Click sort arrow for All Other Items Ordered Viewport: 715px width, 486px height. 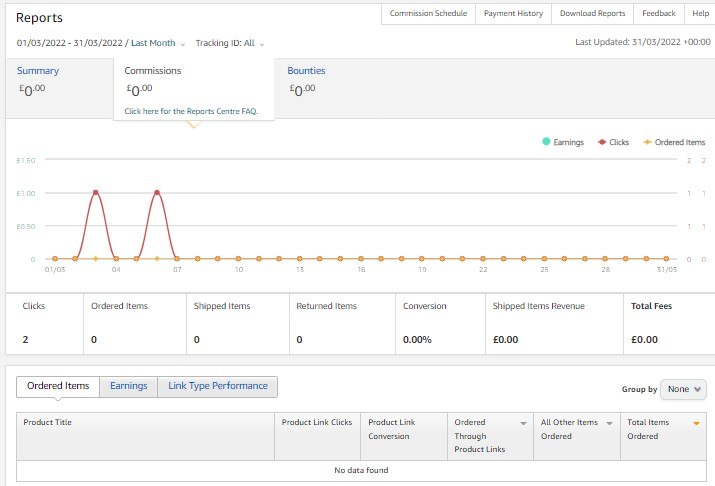[609, 424]
